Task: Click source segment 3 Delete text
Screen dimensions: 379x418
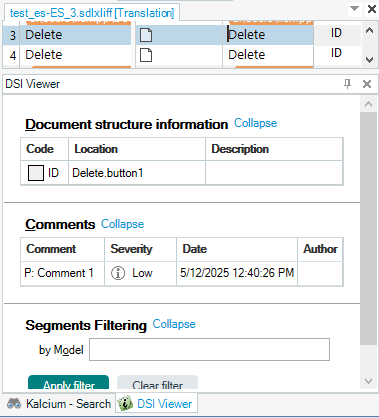Action: 44,35
